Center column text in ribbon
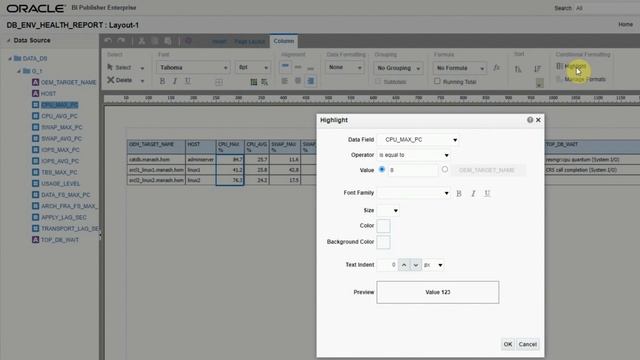Viewport: 640px width, 360px height. click(x=298, y=81)
